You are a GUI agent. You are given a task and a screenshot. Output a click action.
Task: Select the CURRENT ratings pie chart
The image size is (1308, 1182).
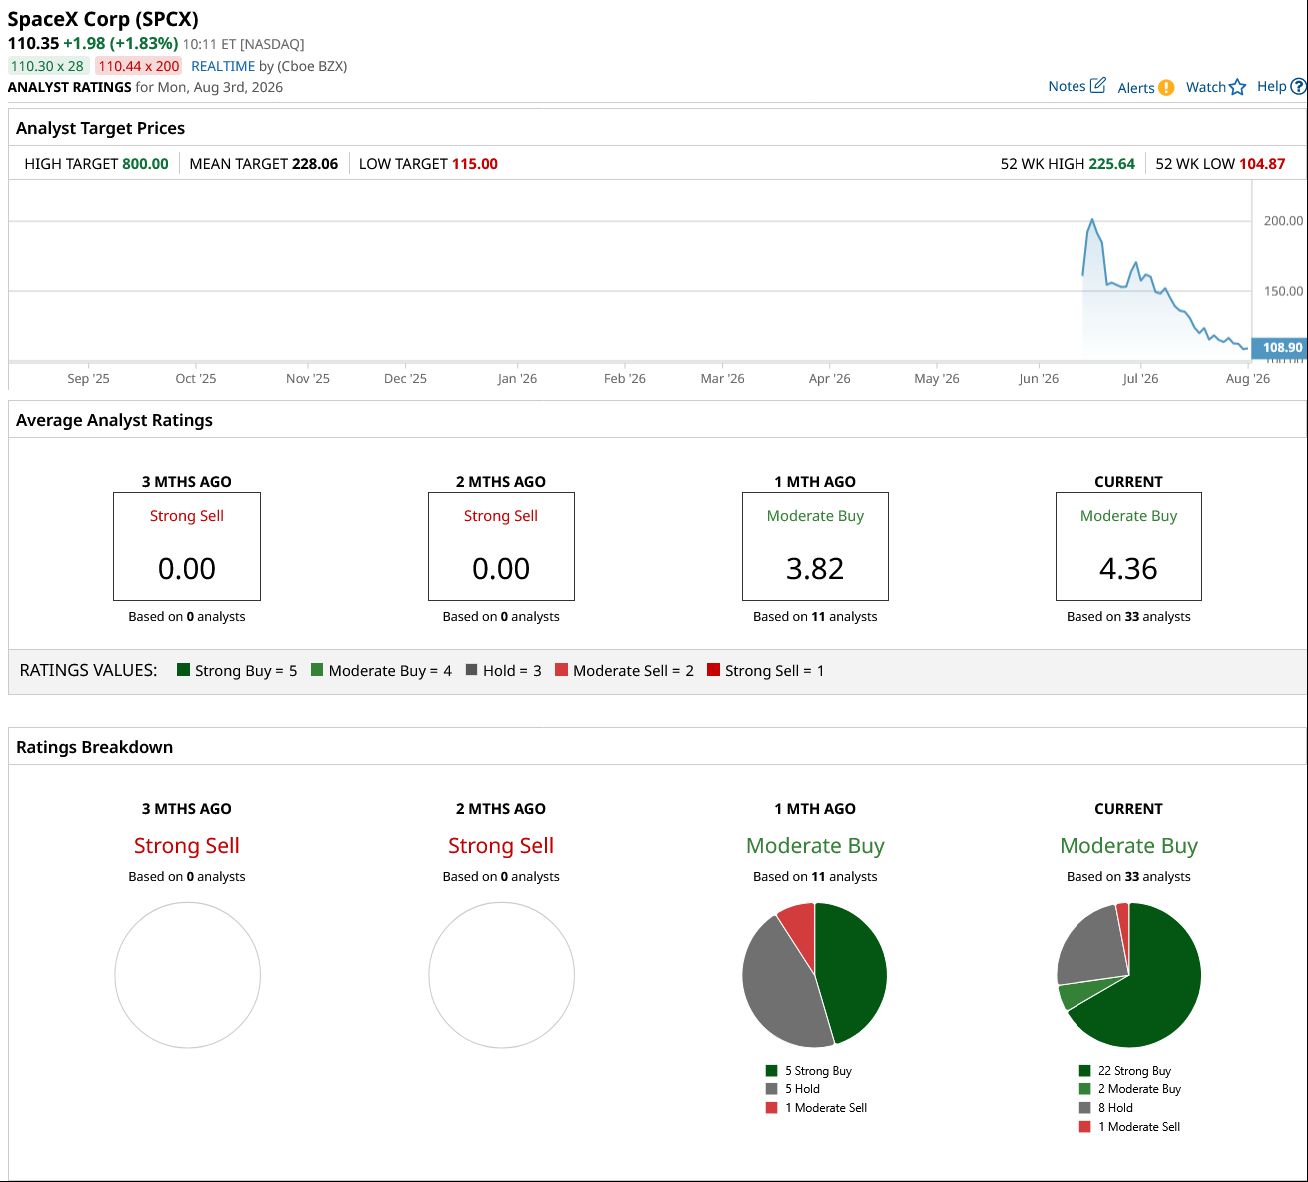tap(1129, 975)
